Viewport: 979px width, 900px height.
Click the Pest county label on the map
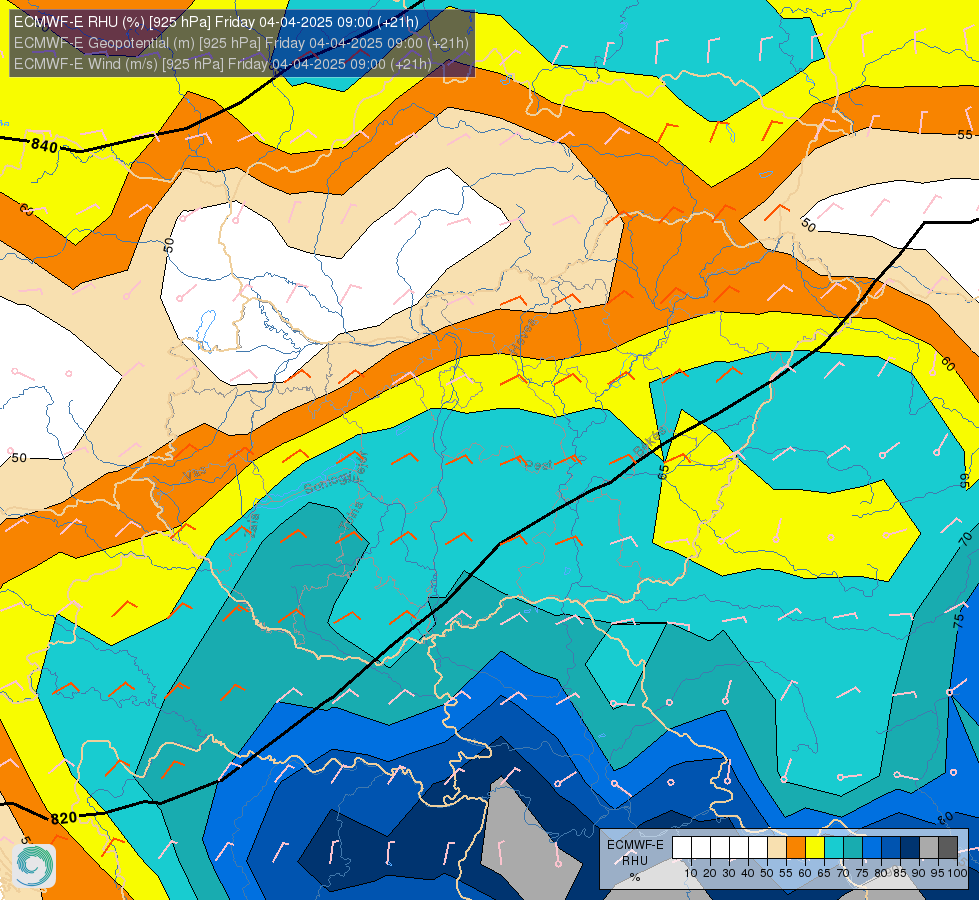[x=538, y=465]
